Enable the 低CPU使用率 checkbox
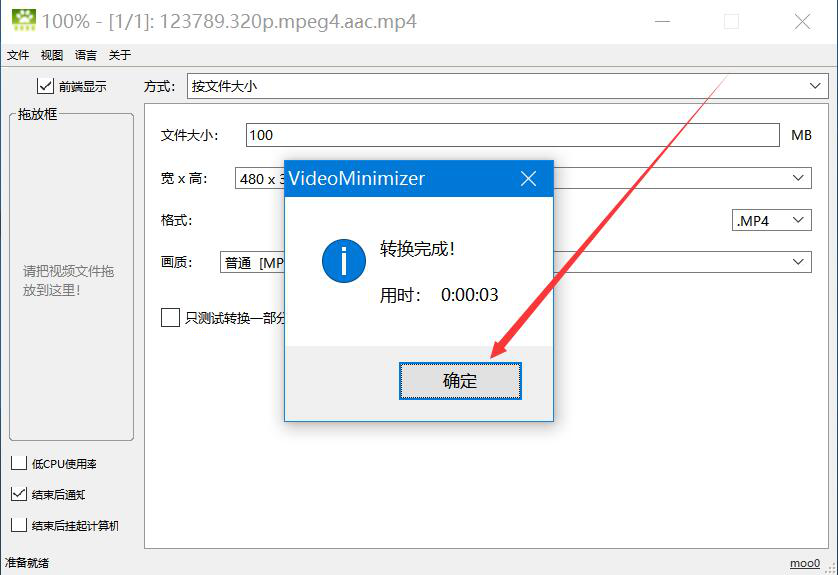This screenshot has height=575, width=838. pyautogui.click(x=19, y=463)
